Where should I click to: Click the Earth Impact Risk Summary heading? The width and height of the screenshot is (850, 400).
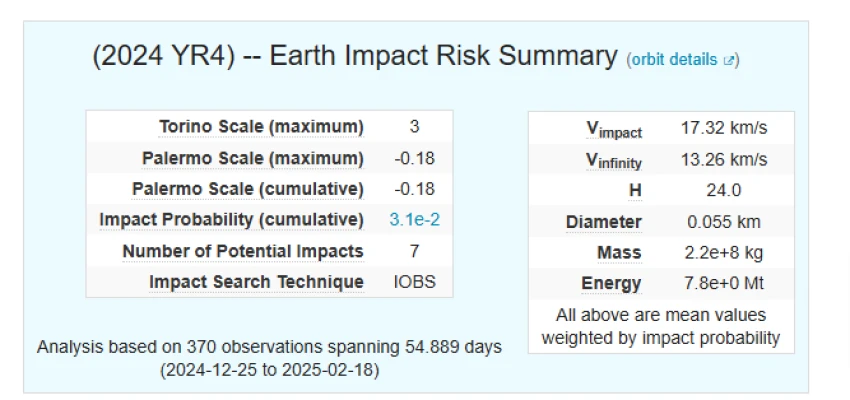(x=355, y=56)
